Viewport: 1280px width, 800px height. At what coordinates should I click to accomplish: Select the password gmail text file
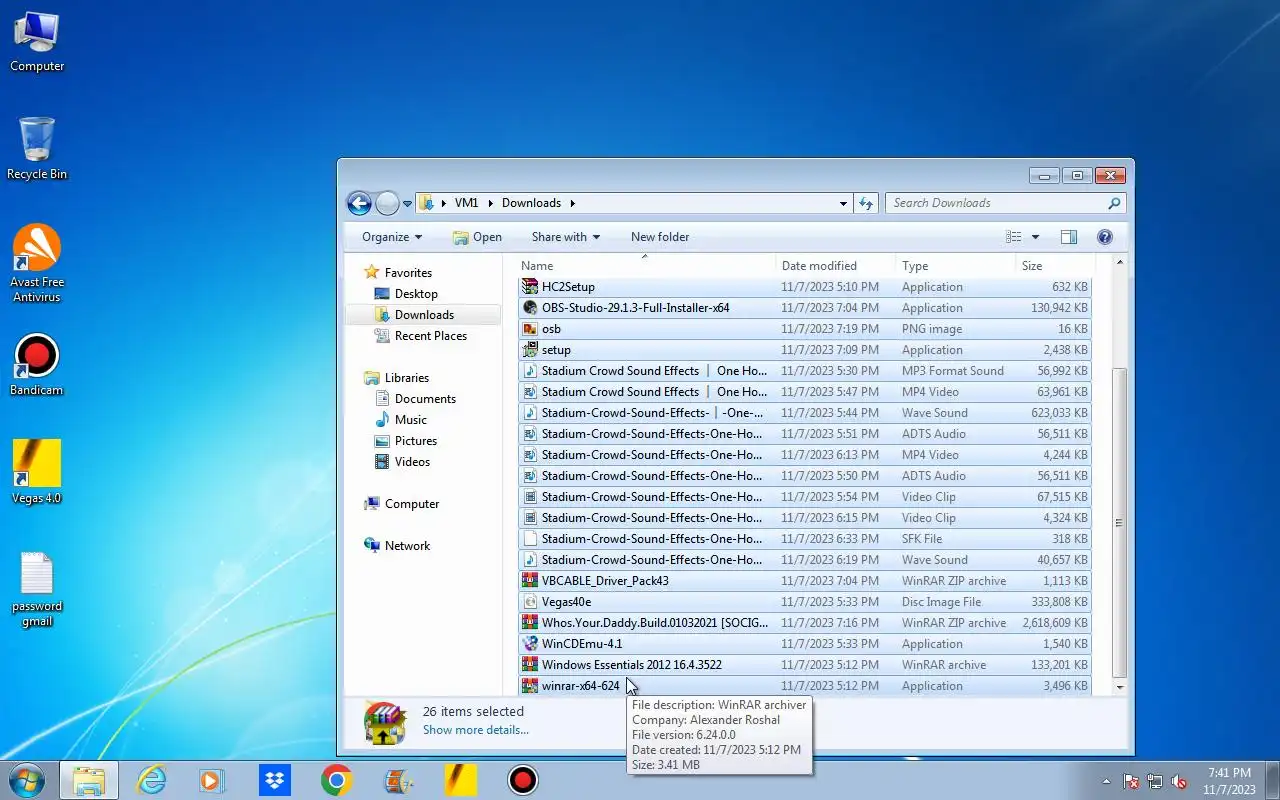[x=37, y=590]
